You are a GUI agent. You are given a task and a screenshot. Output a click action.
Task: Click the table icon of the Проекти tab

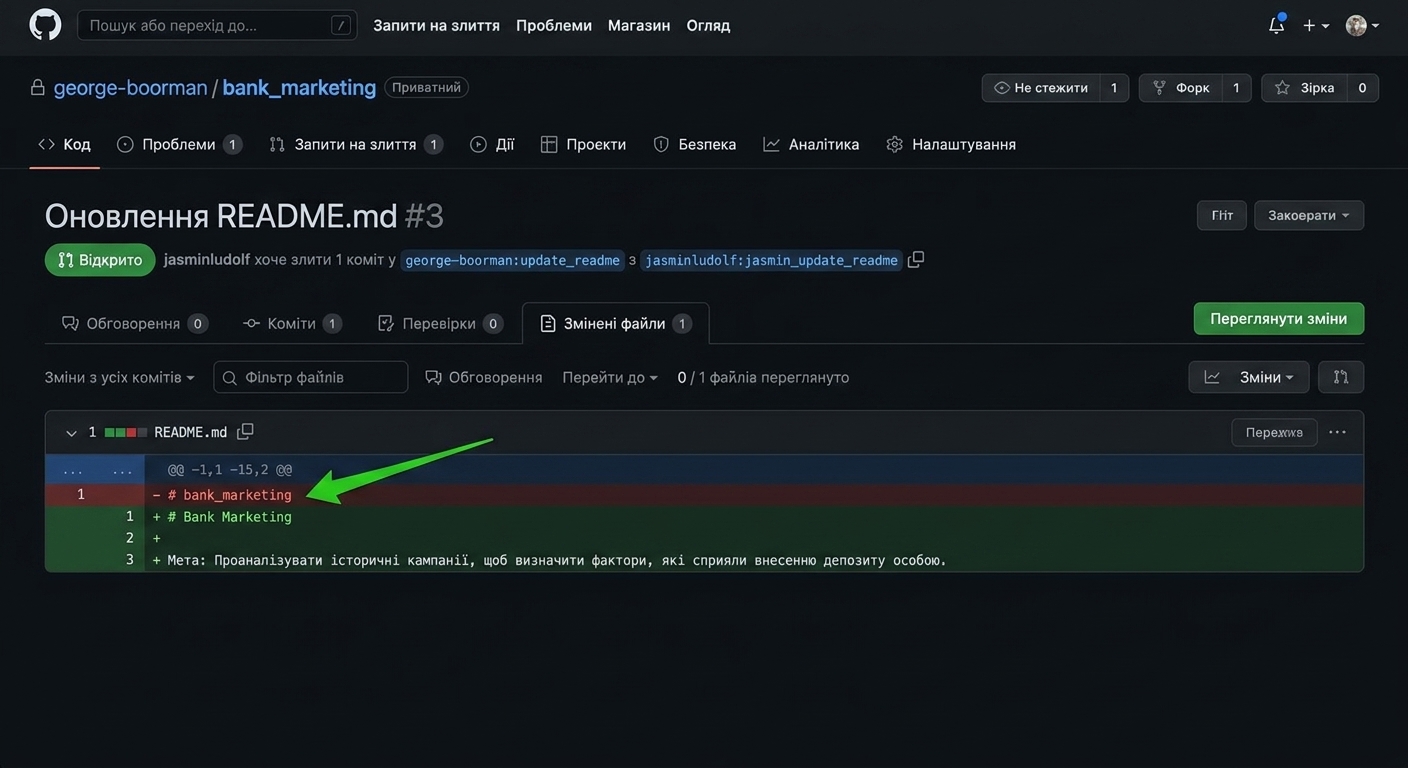click(x=549, y=144)
